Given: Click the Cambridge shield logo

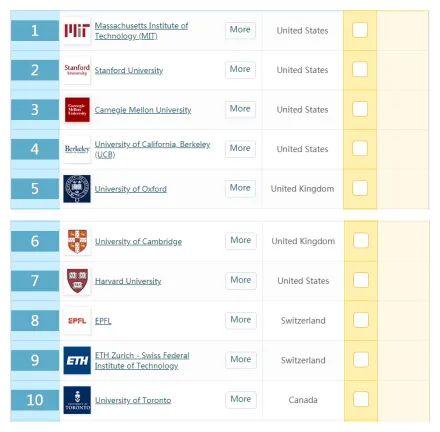Looking at the screenshot, I should pos(77,241).
